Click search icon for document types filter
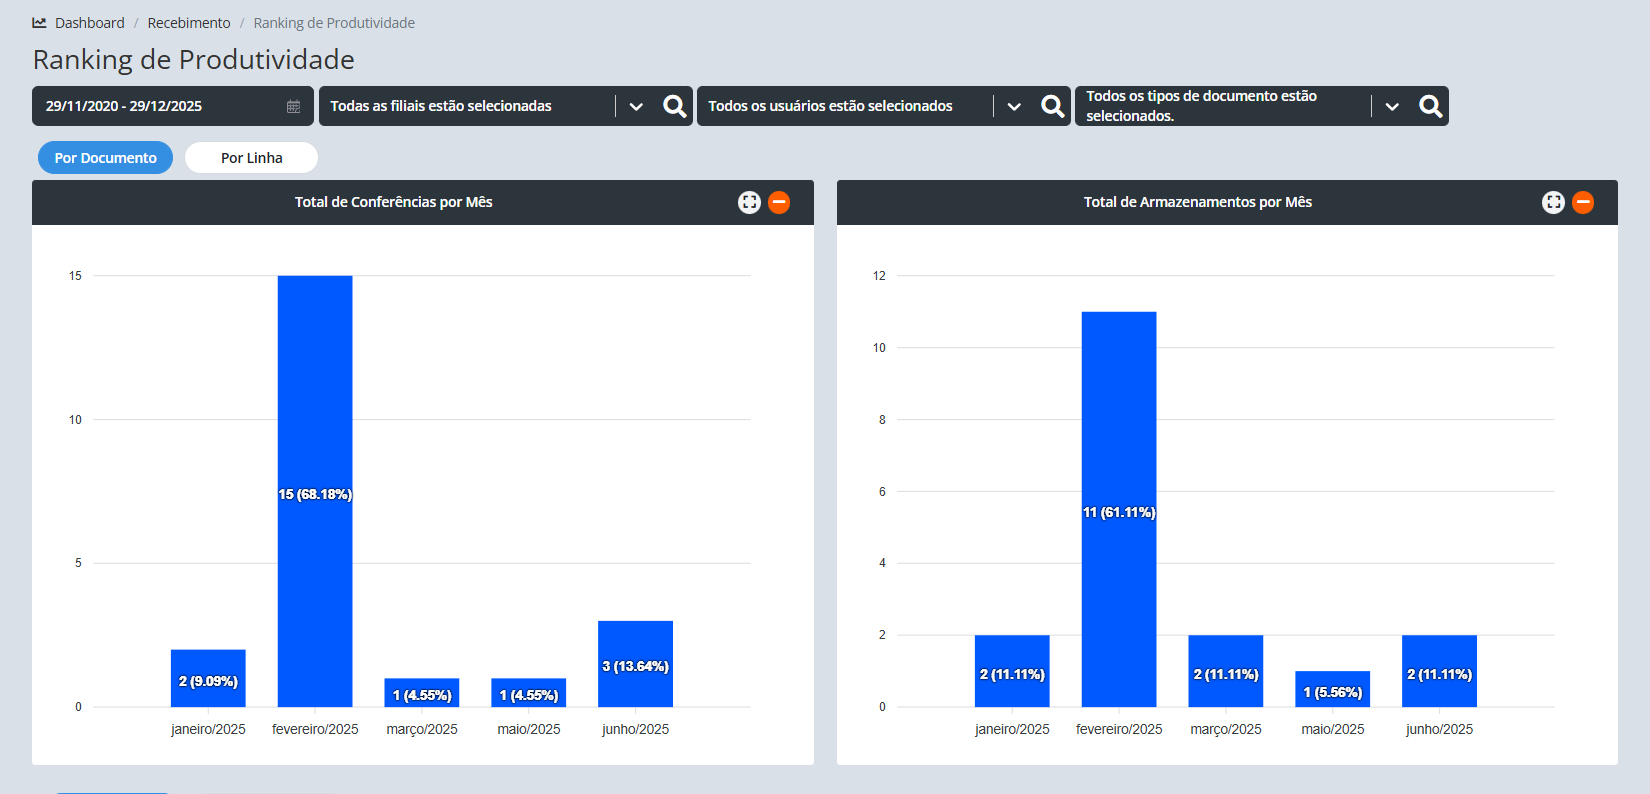Screen dimensions: 1650x794 tap(1430, 106)
